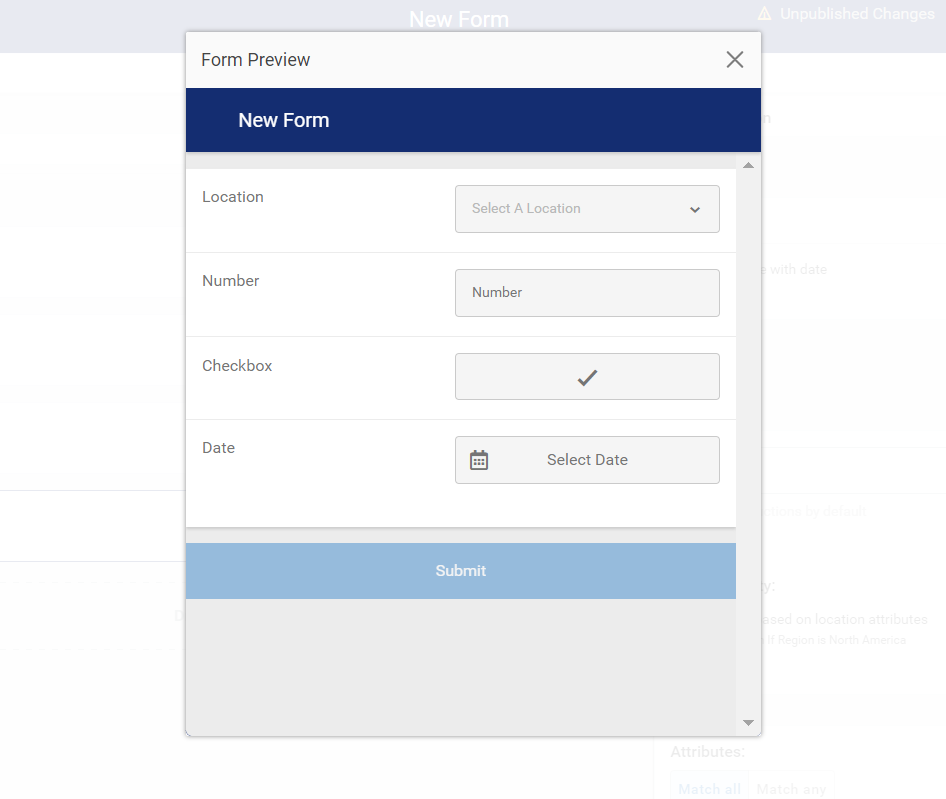Click the chevron on the Location dropdown
Image resolution: width=946 pixels, height=799 pixels.
pyautogui.click(x=694, y=210)
